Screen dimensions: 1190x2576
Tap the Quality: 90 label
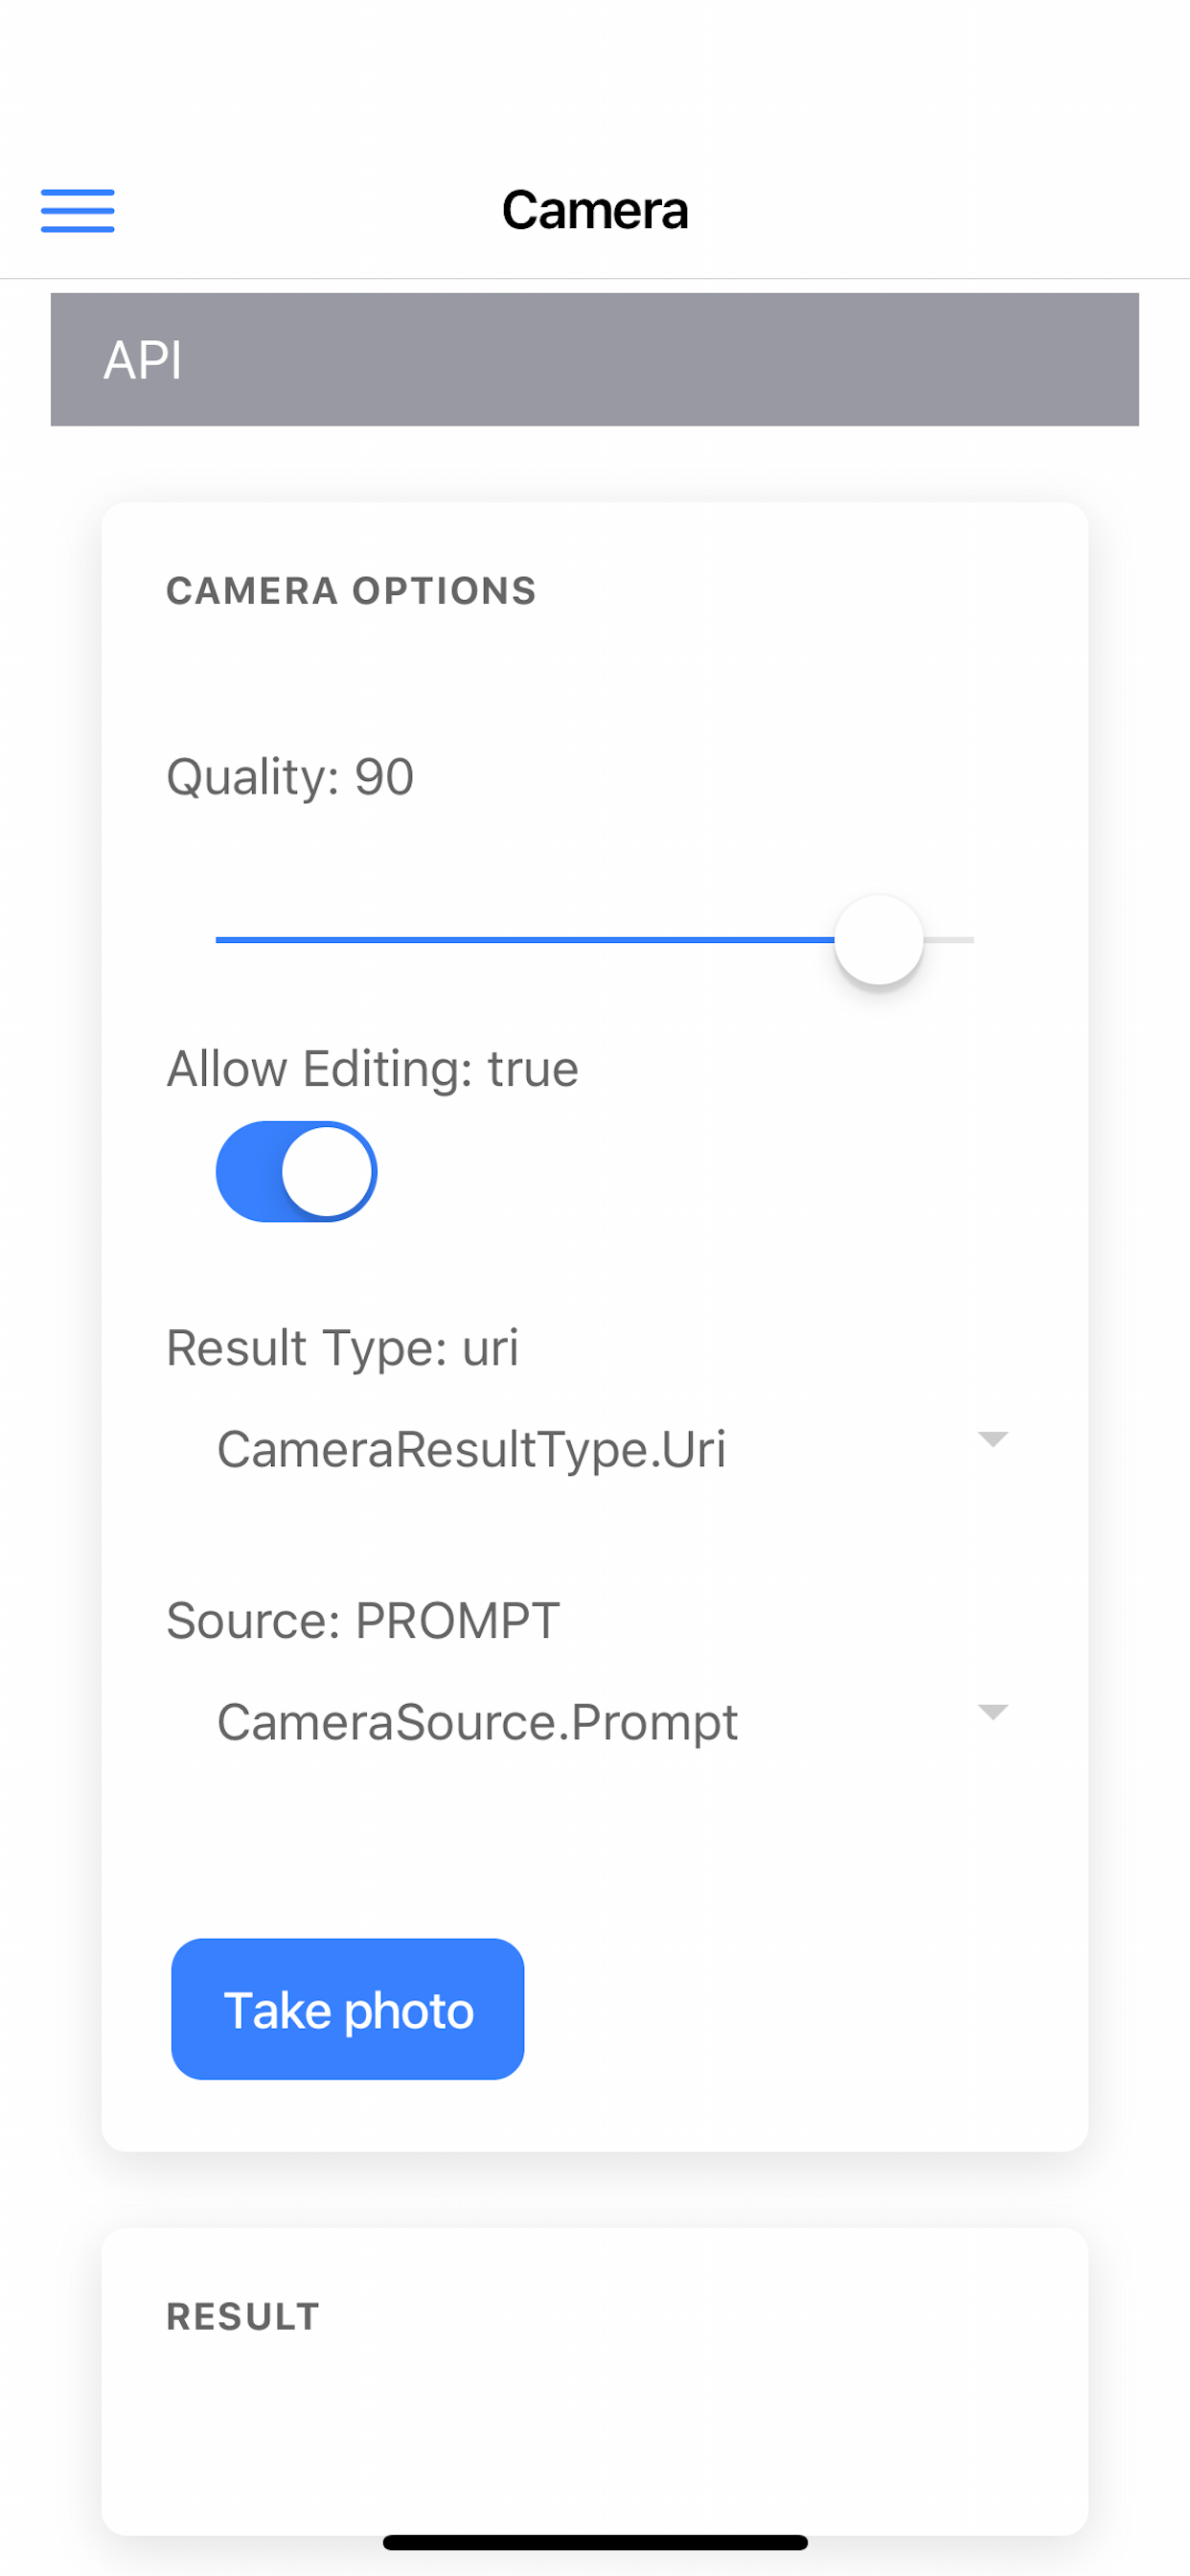(x=290, y=775)
